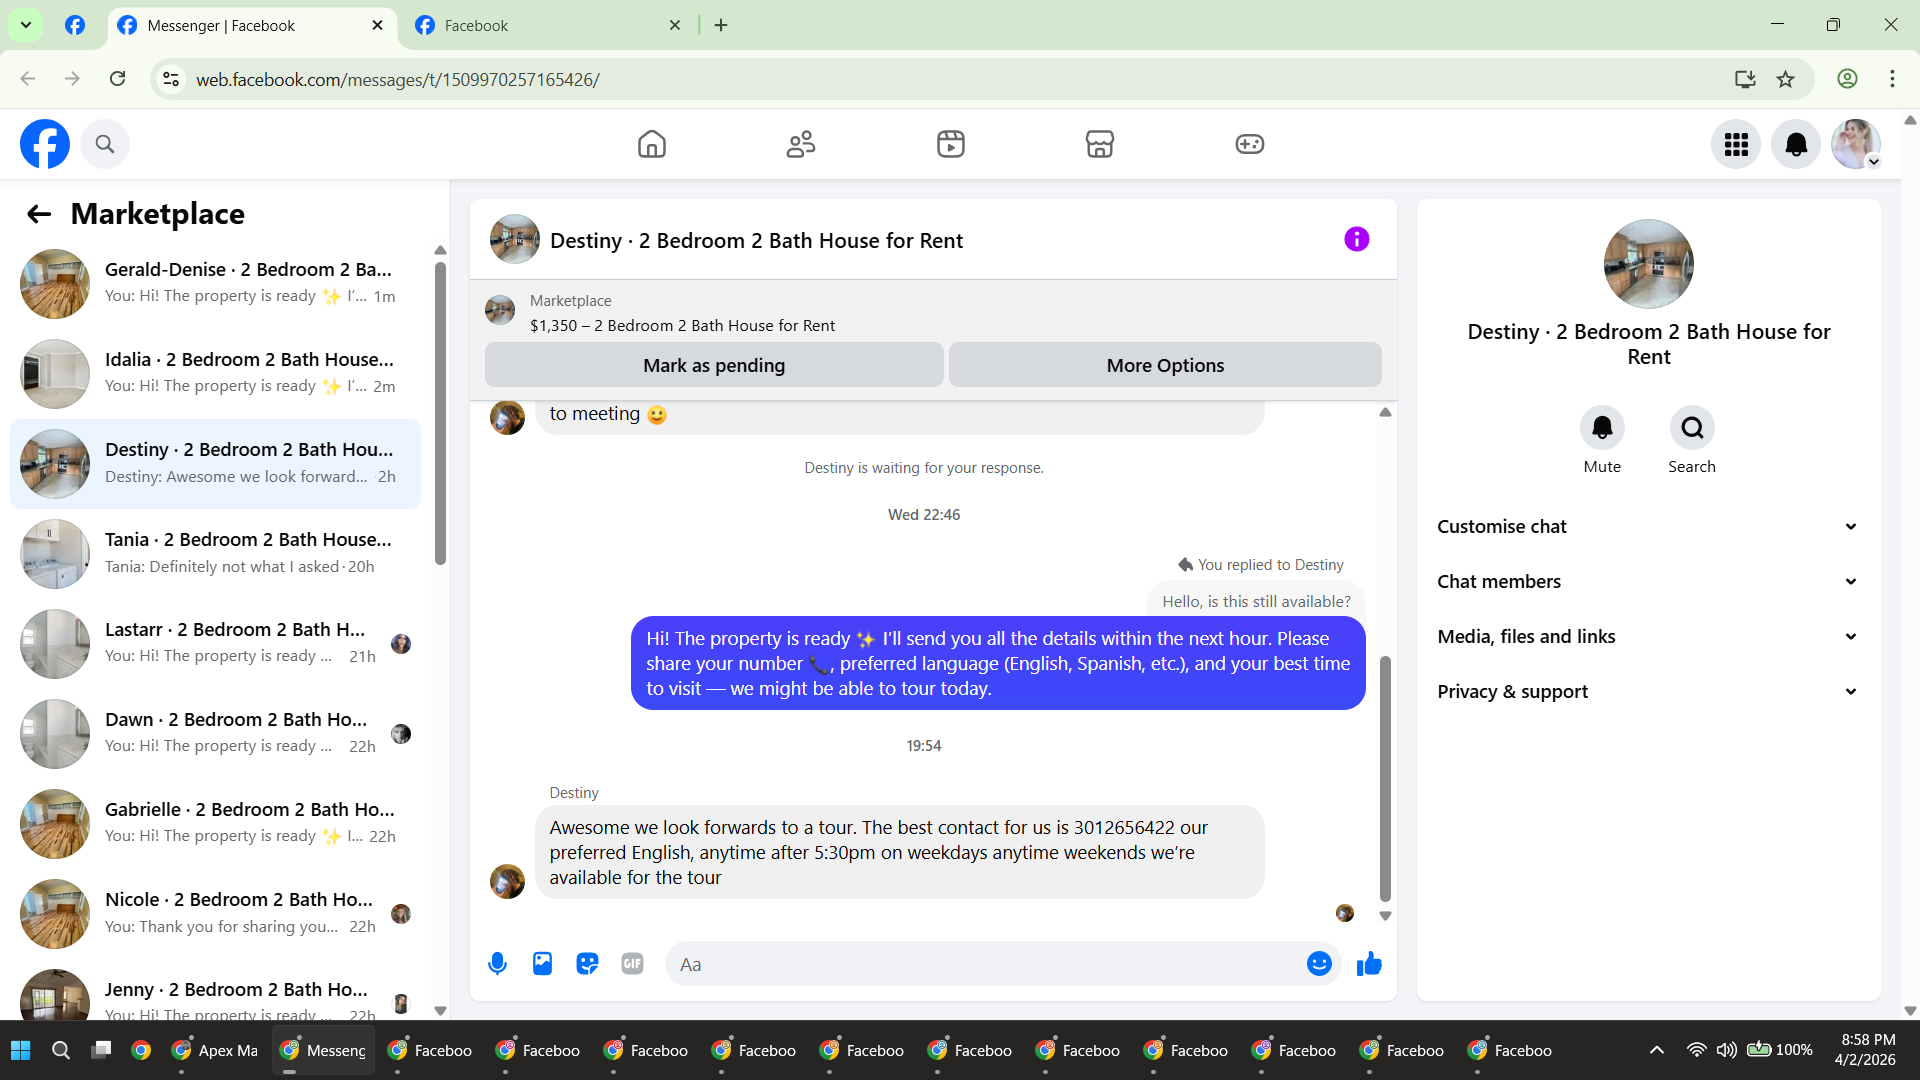Click the marketplace listing title link

pos(682,326)
